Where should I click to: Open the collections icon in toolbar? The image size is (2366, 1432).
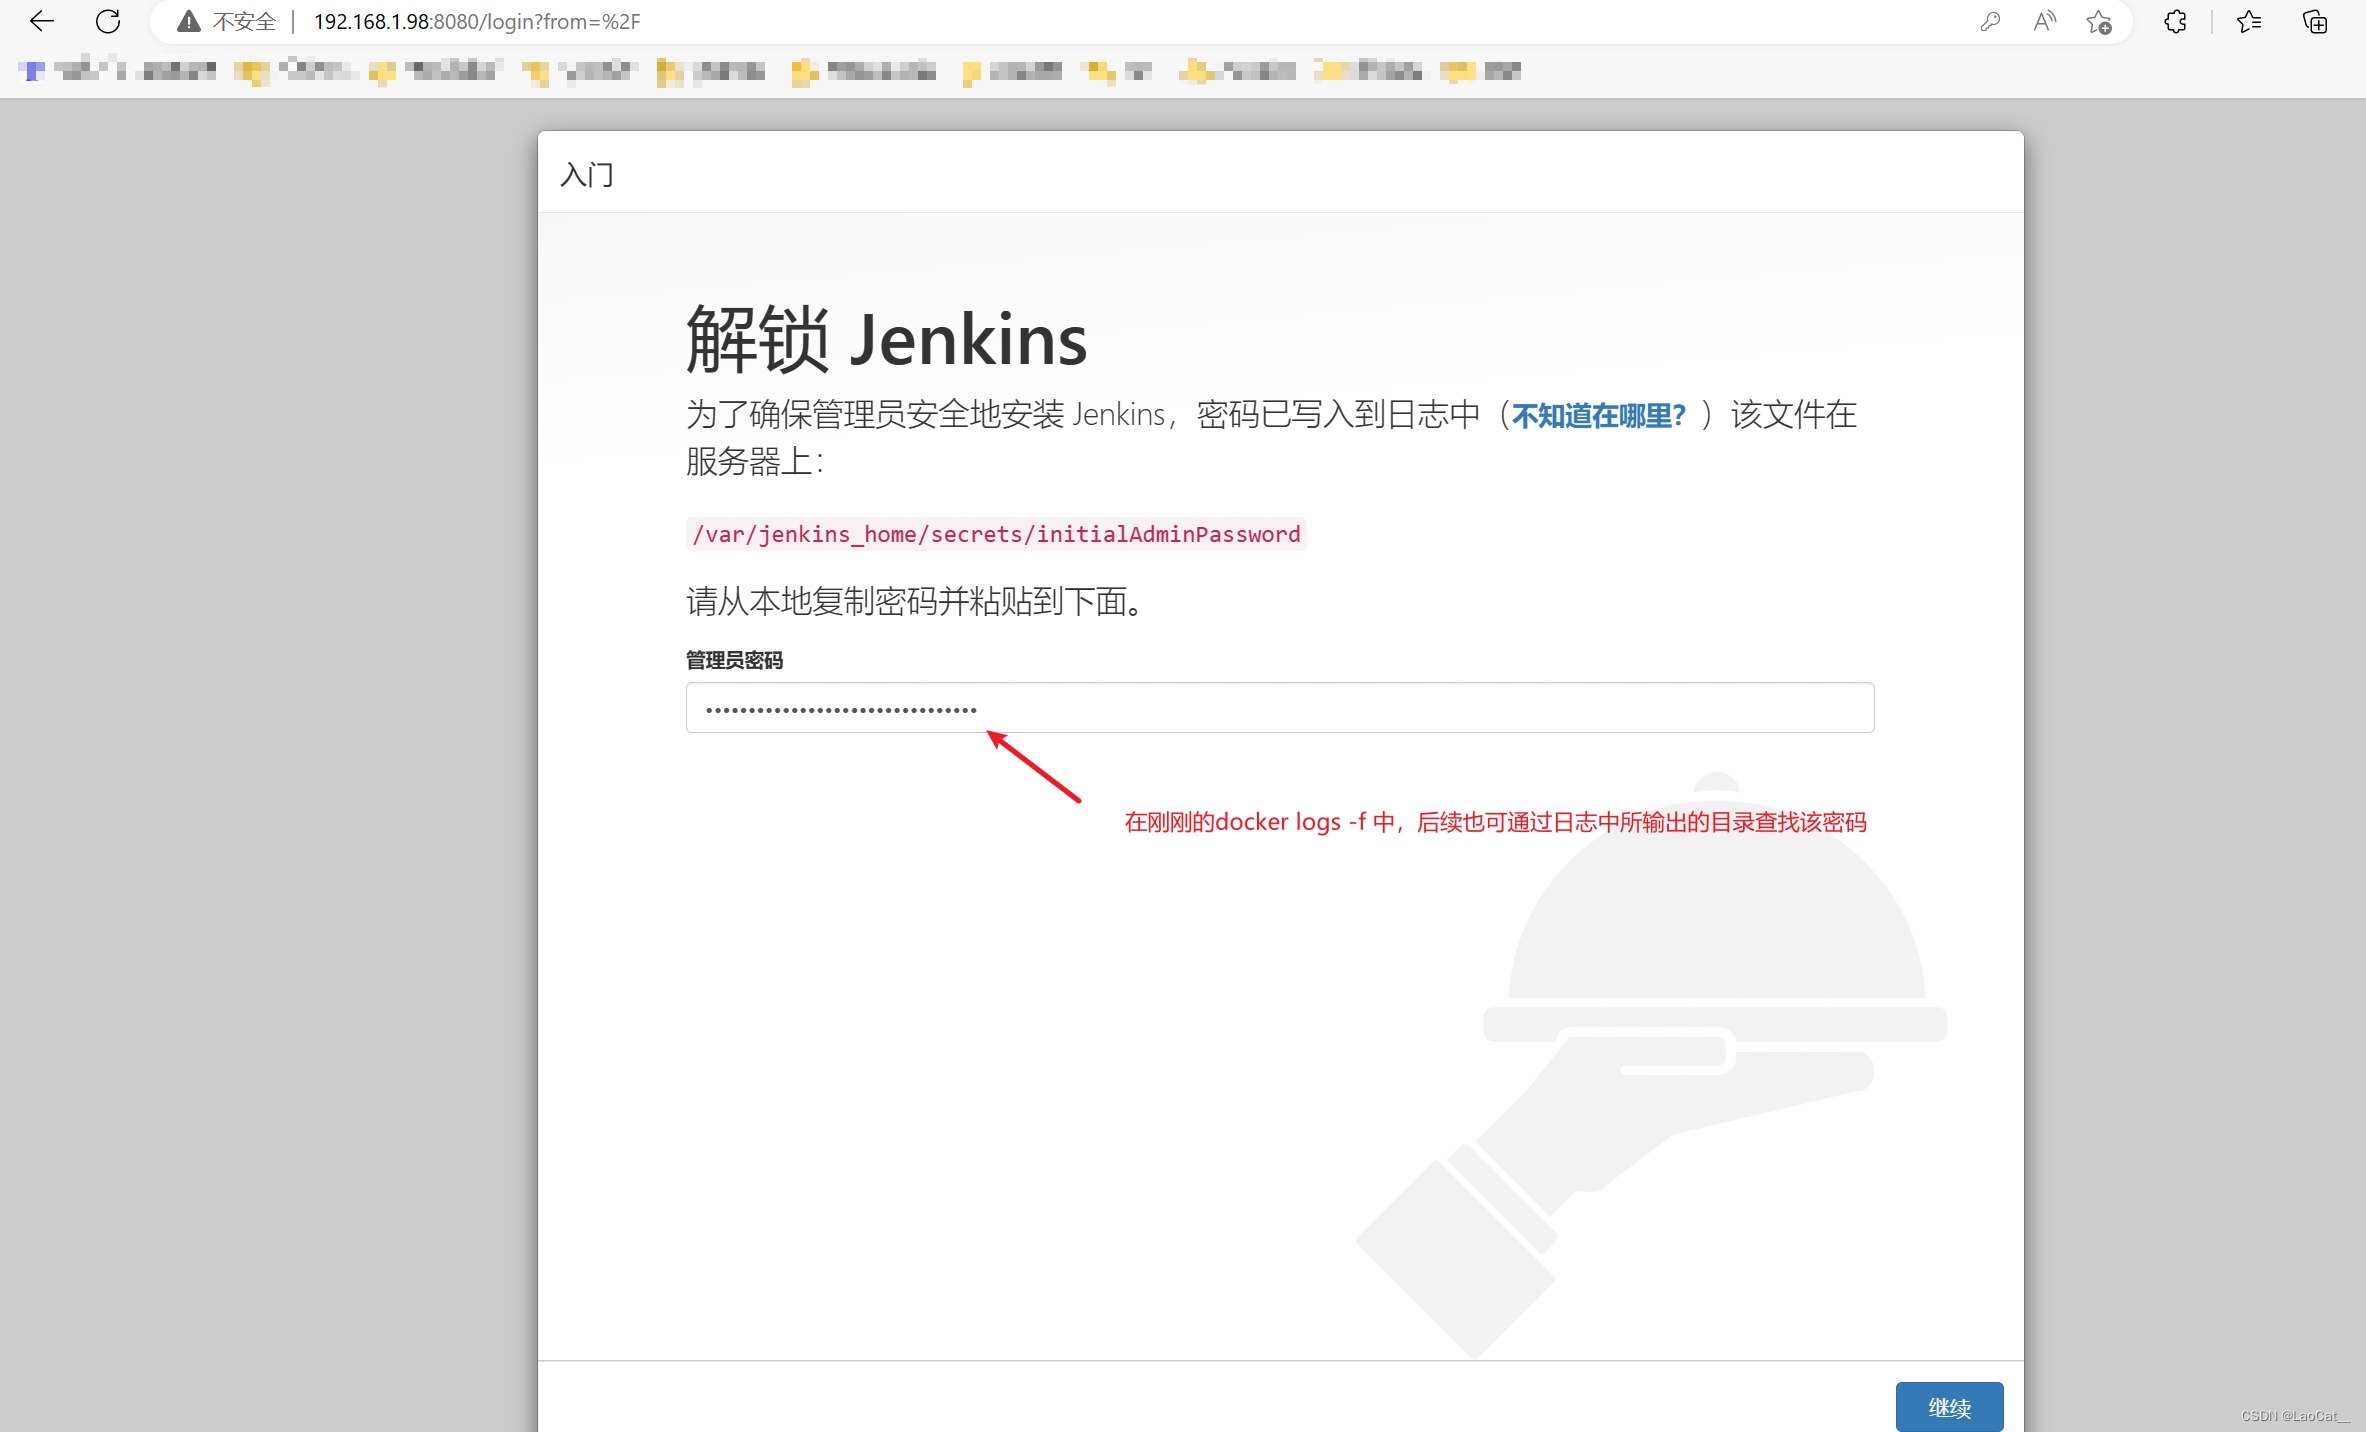tap(2315, 21)
